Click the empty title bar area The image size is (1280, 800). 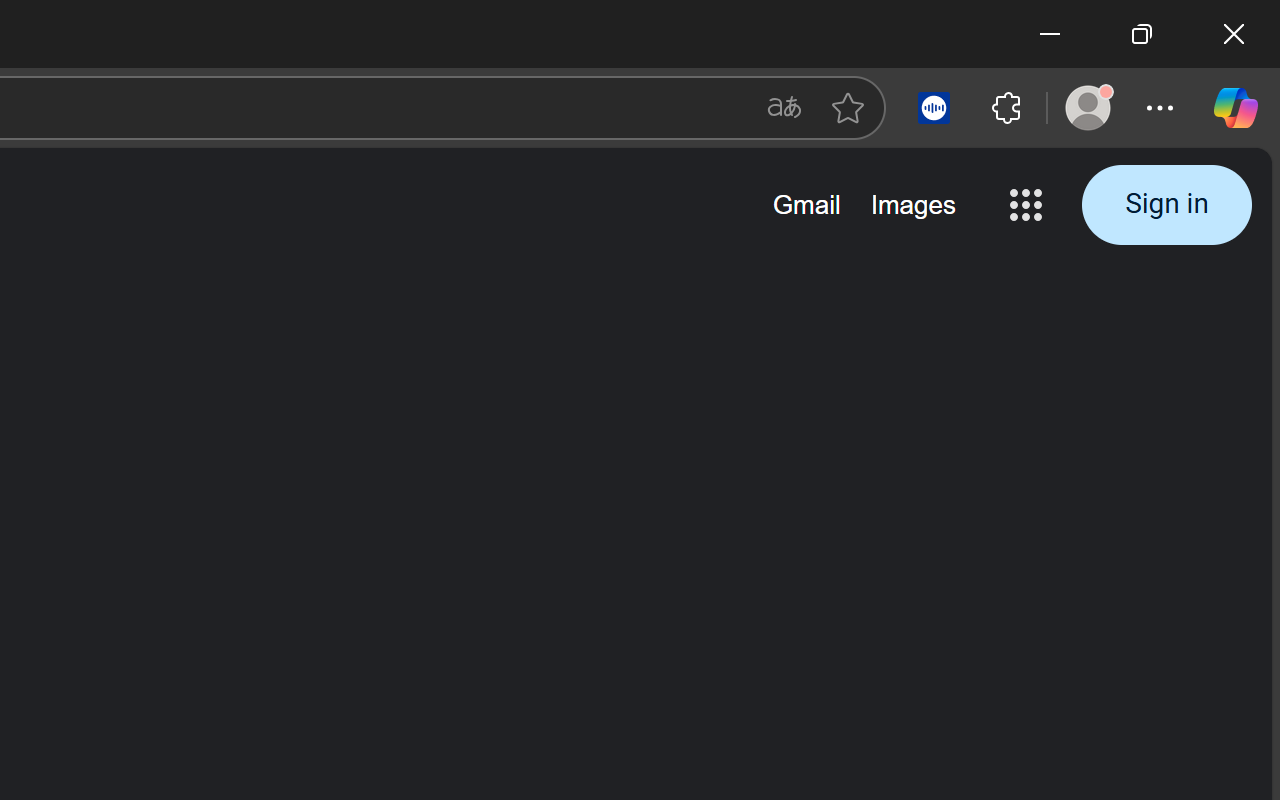click(x=500, y=34)
